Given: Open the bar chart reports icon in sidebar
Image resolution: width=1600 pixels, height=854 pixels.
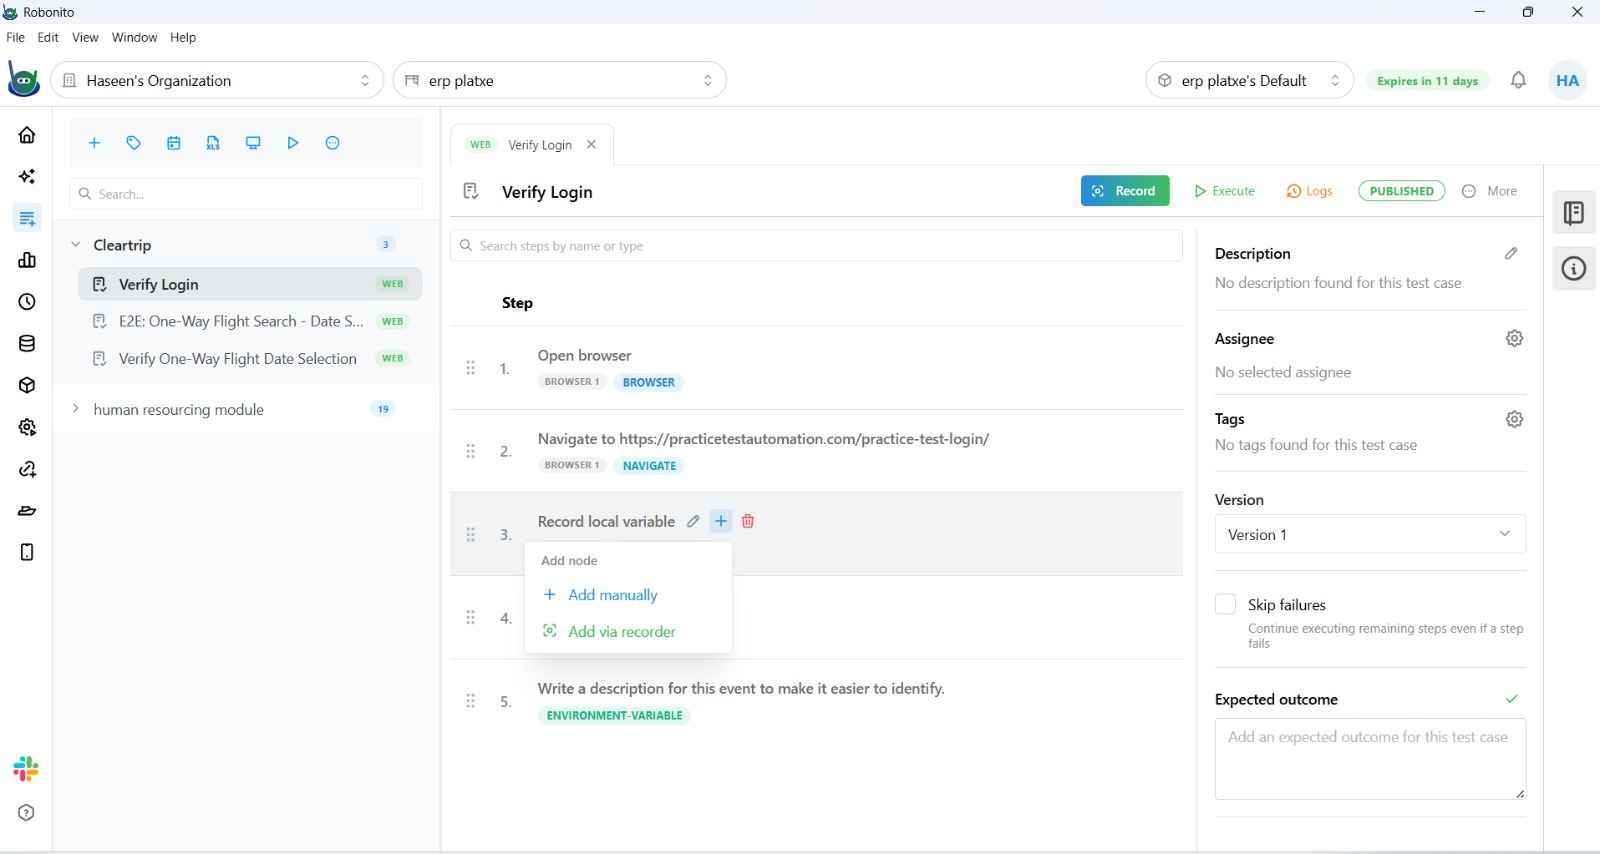Looking at the screenshot, I should (27, 260).
